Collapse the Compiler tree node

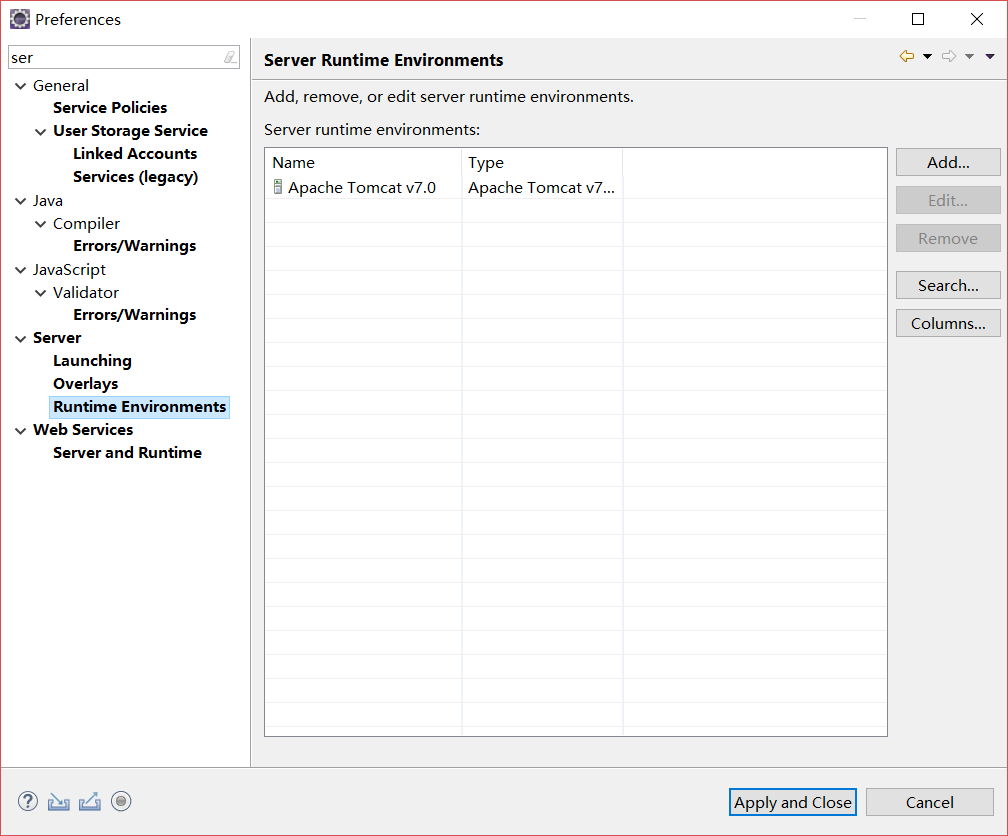tap(40, 224)
